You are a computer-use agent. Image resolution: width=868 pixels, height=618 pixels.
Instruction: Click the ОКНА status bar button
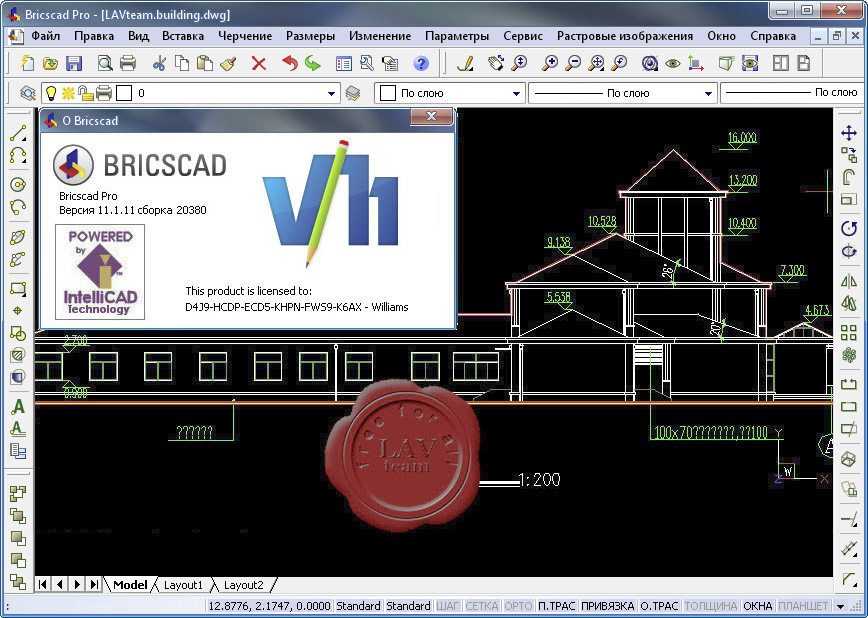[757, 606]
